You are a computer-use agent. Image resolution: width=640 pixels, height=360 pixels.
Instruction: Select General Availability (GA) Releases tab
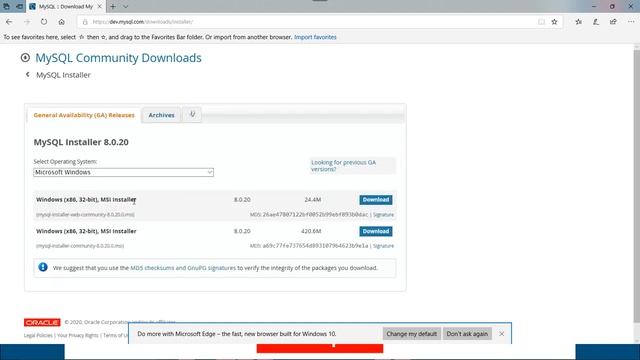click(84, 115)
